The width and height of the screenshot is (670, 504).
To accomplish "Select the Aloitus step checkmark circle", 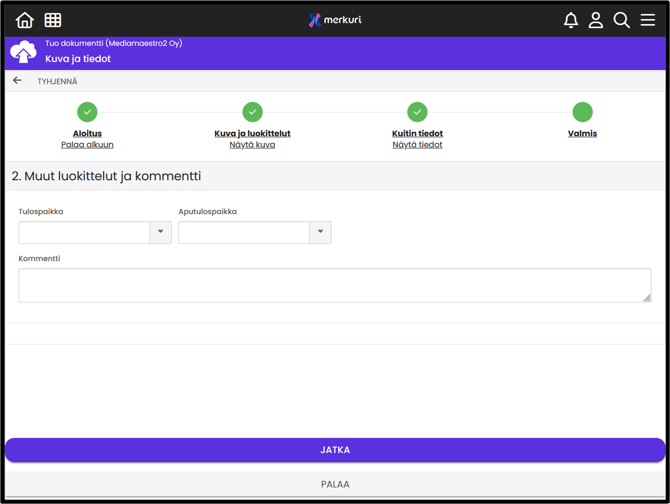I will click(87, 112).
